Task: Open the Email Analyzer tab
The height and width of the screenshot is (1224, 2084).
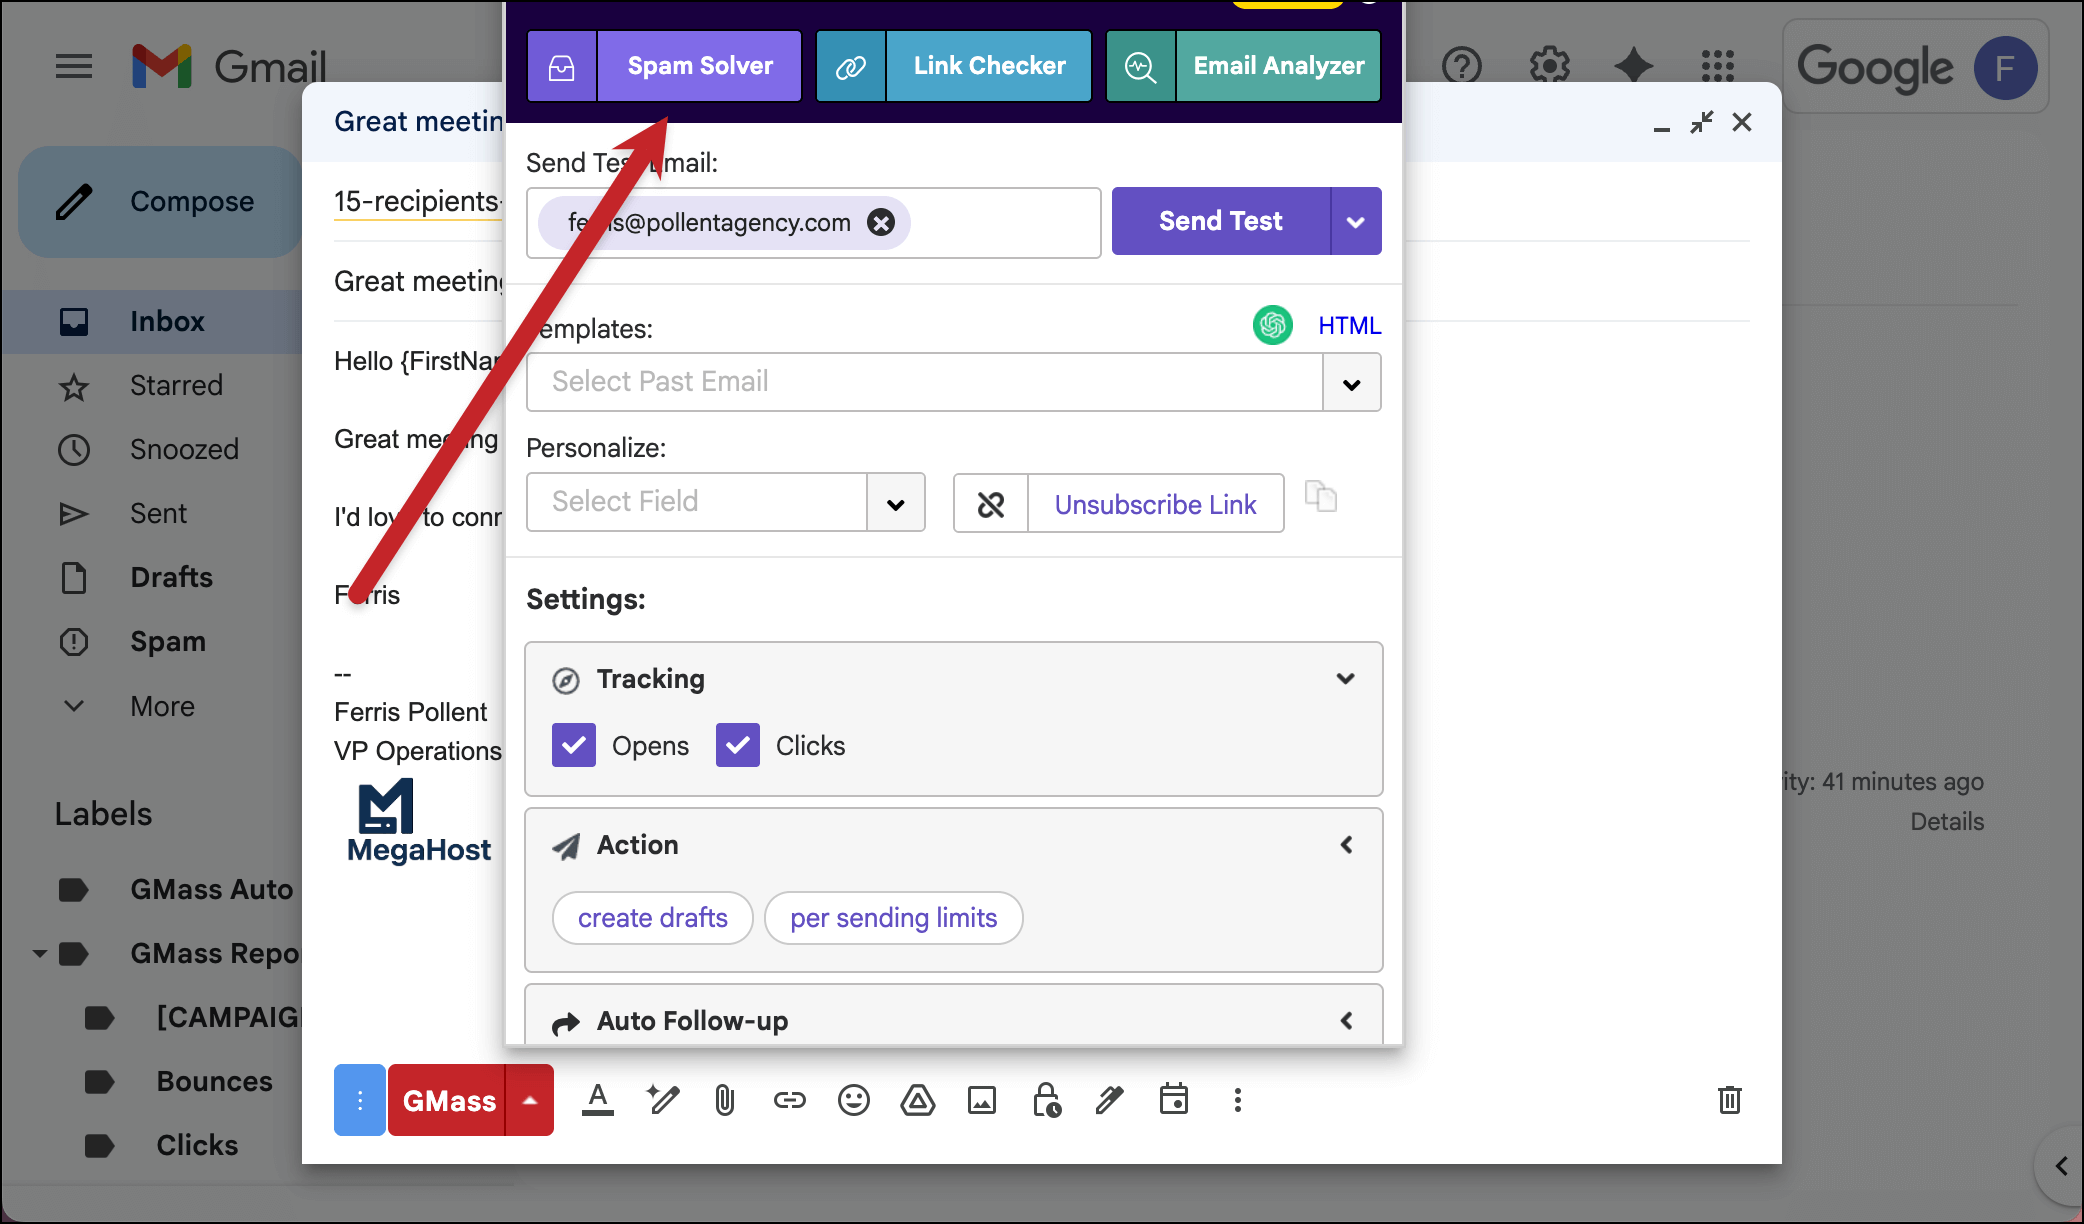Action: pyautogui.click(x=1277, y=66)
